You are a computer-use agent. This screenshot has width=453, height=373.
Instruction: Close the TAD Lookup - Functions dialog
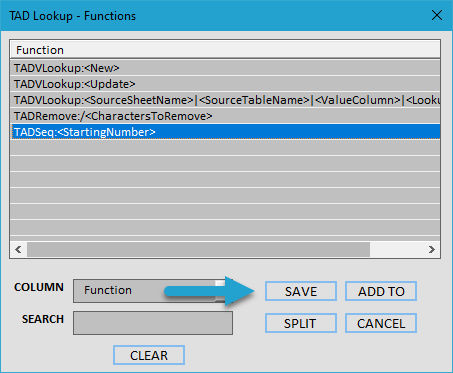(x=437, y=15)
